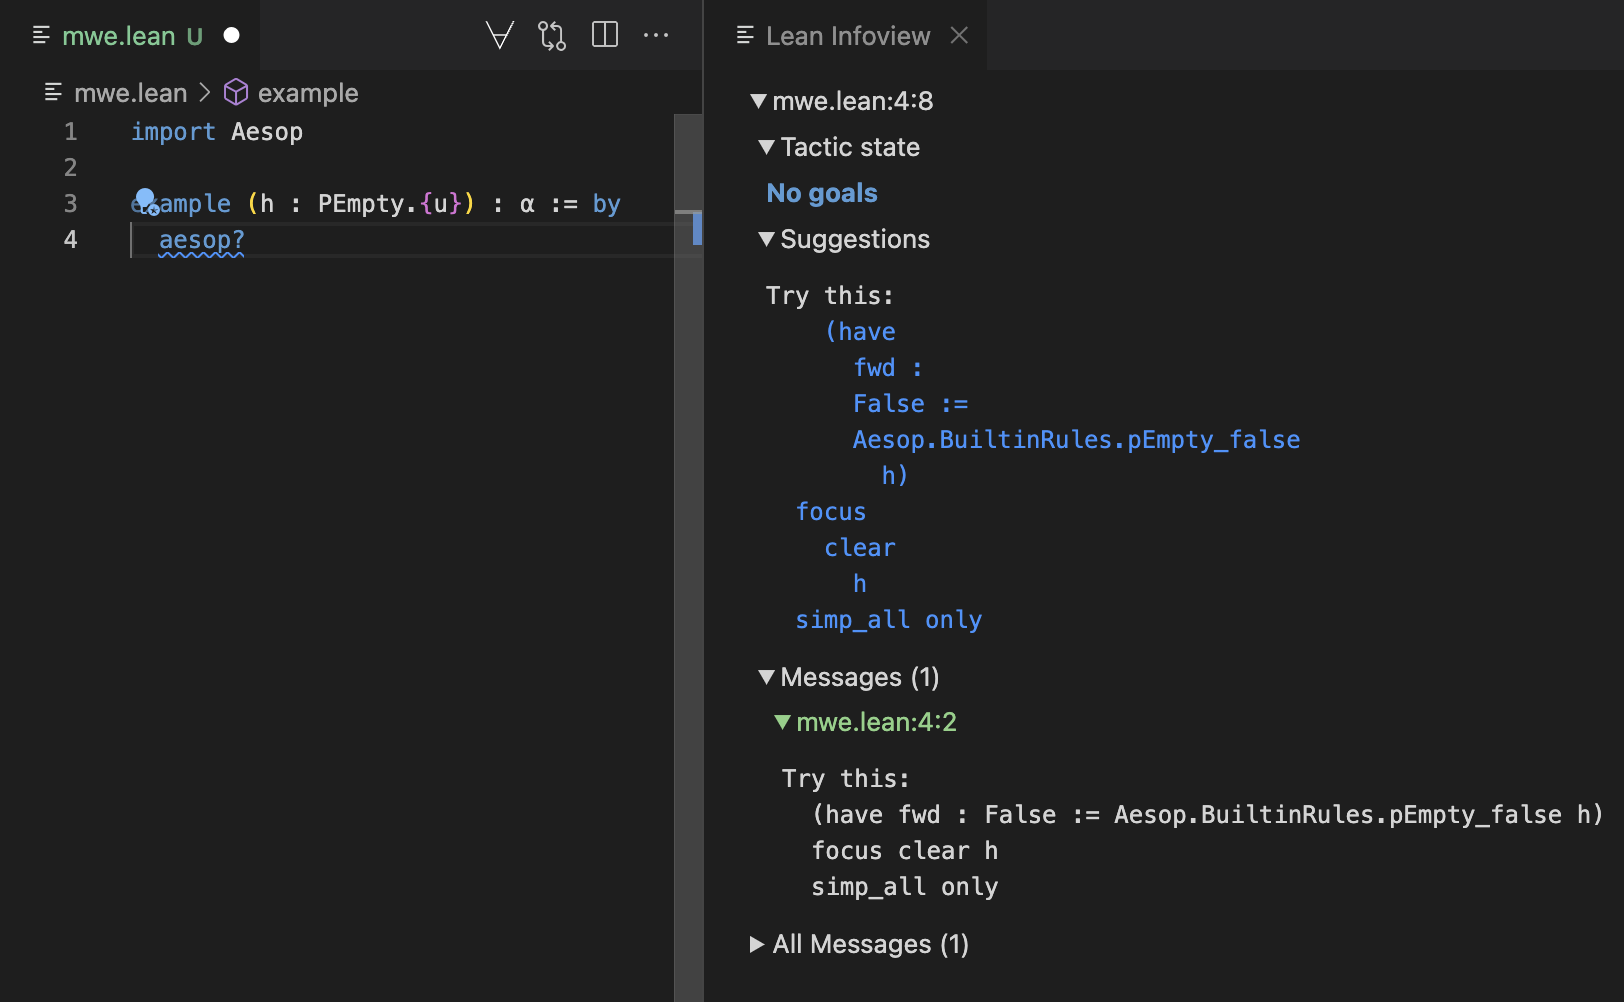Click the Lean forall symbol toolbar icon
This screenshot has width=1624, height=1002.
500,36
